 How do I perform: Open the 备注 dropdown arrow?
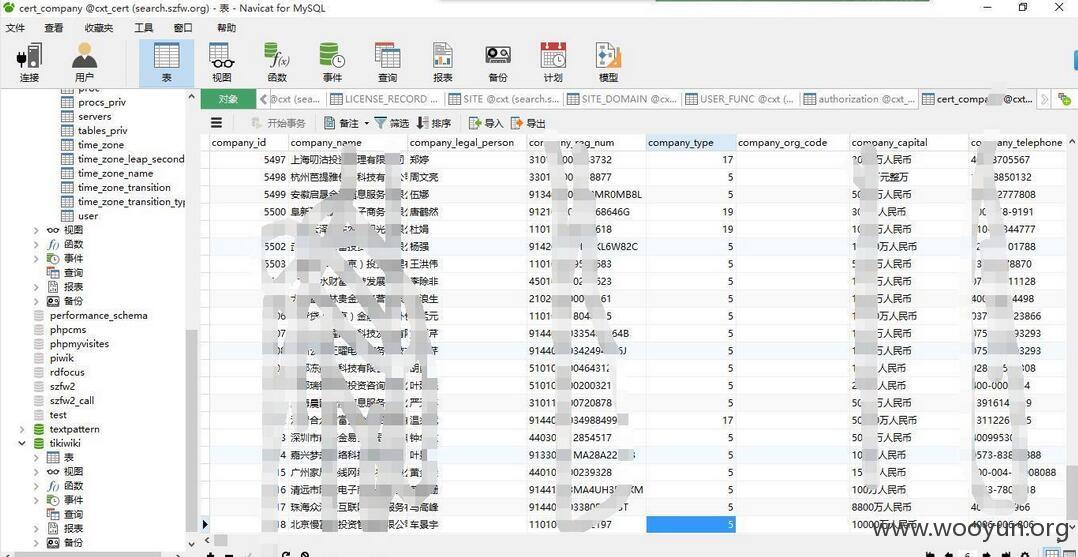click(x=366, y=123)
